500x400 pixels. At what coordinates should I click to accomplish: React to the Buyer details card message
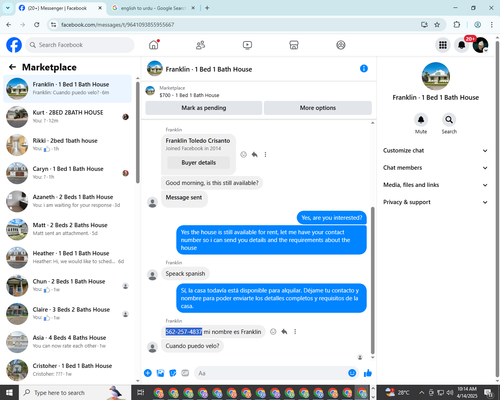pos(243,154)
